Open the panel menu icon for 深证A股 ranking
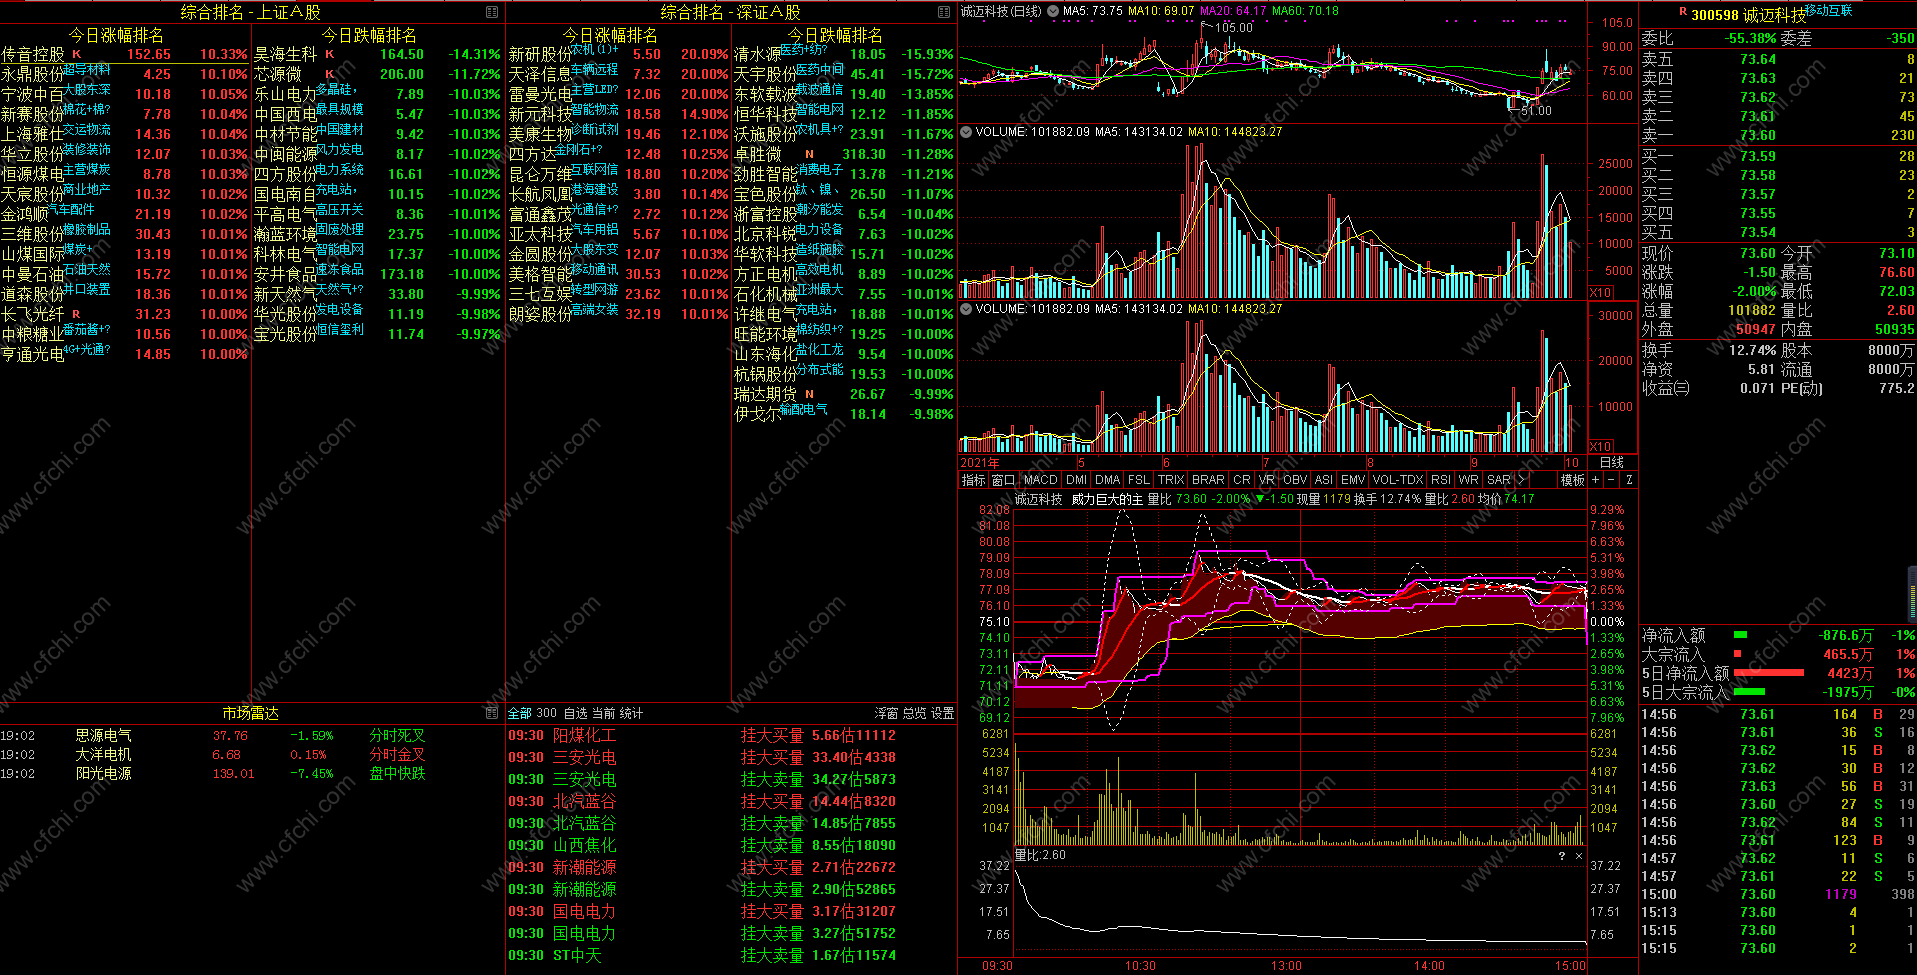 point(944,12)
